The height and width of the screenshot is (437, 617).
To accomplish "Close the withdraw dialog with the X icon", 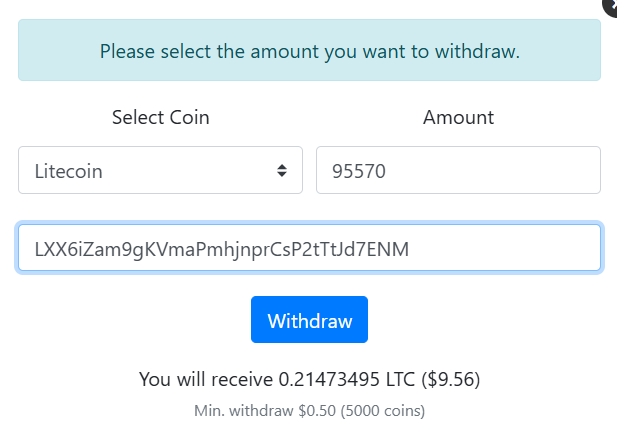I will tap(611, 6).
